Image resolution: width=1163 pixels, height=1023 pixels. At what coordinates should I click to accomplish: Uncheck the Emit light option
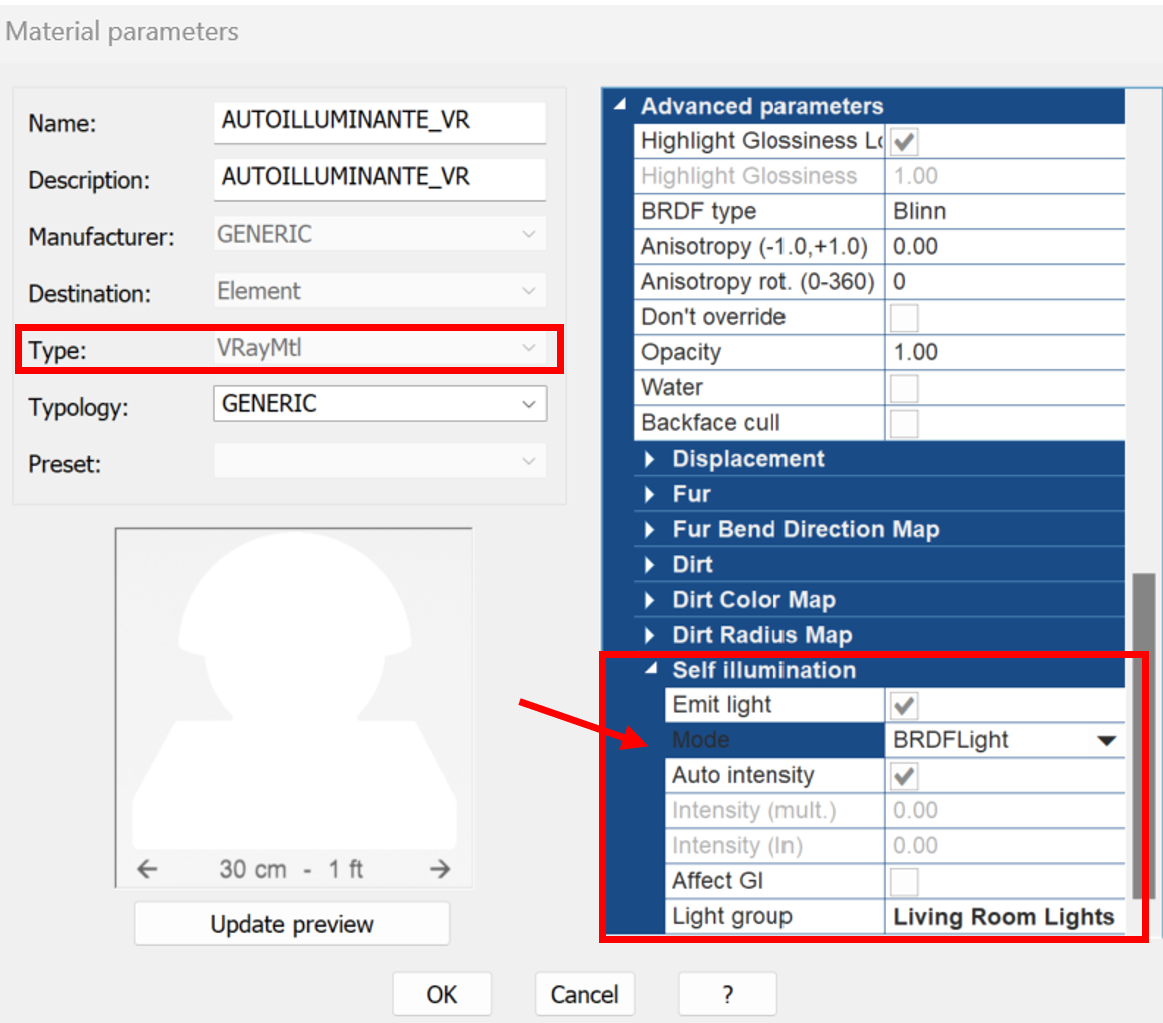(904, 704)
